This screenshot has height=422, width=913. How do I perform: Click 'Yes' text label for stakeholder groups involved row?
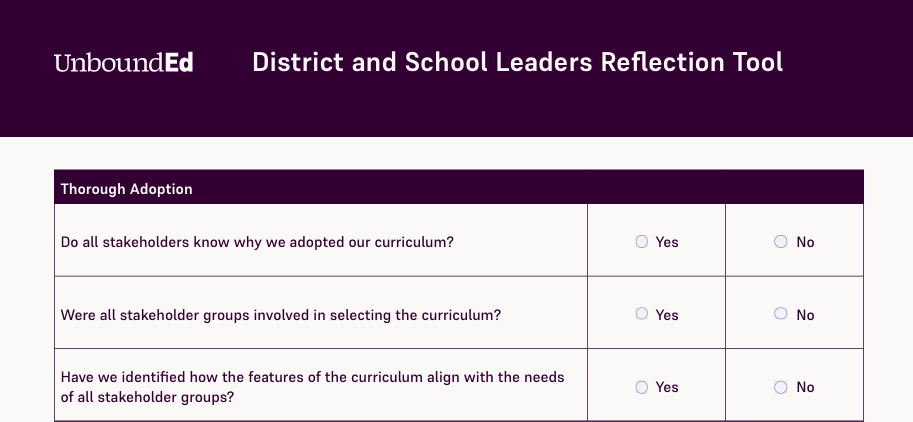[x=667, y=315]
